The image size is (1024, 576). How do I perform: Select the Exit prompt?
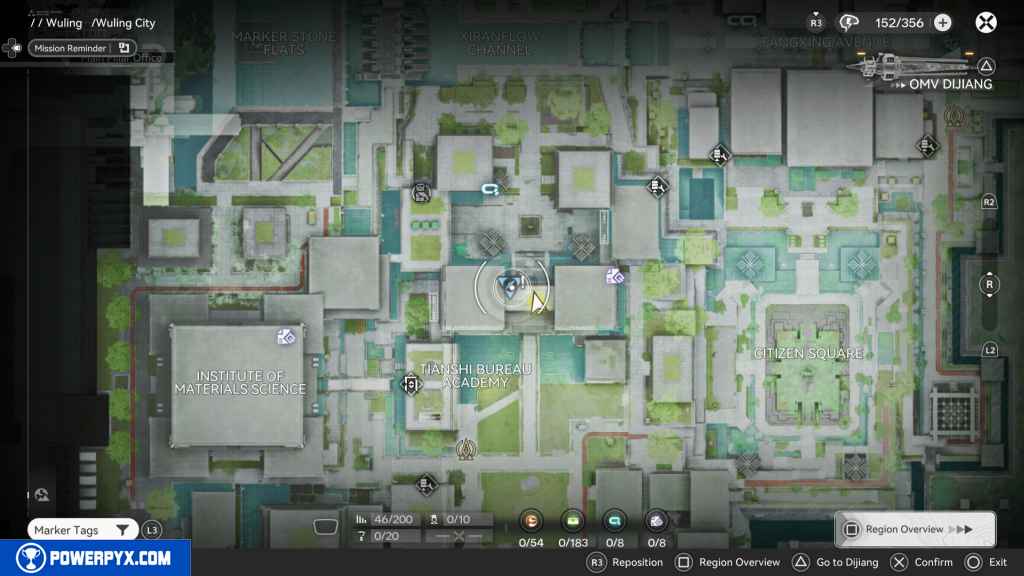coord(985,562)
